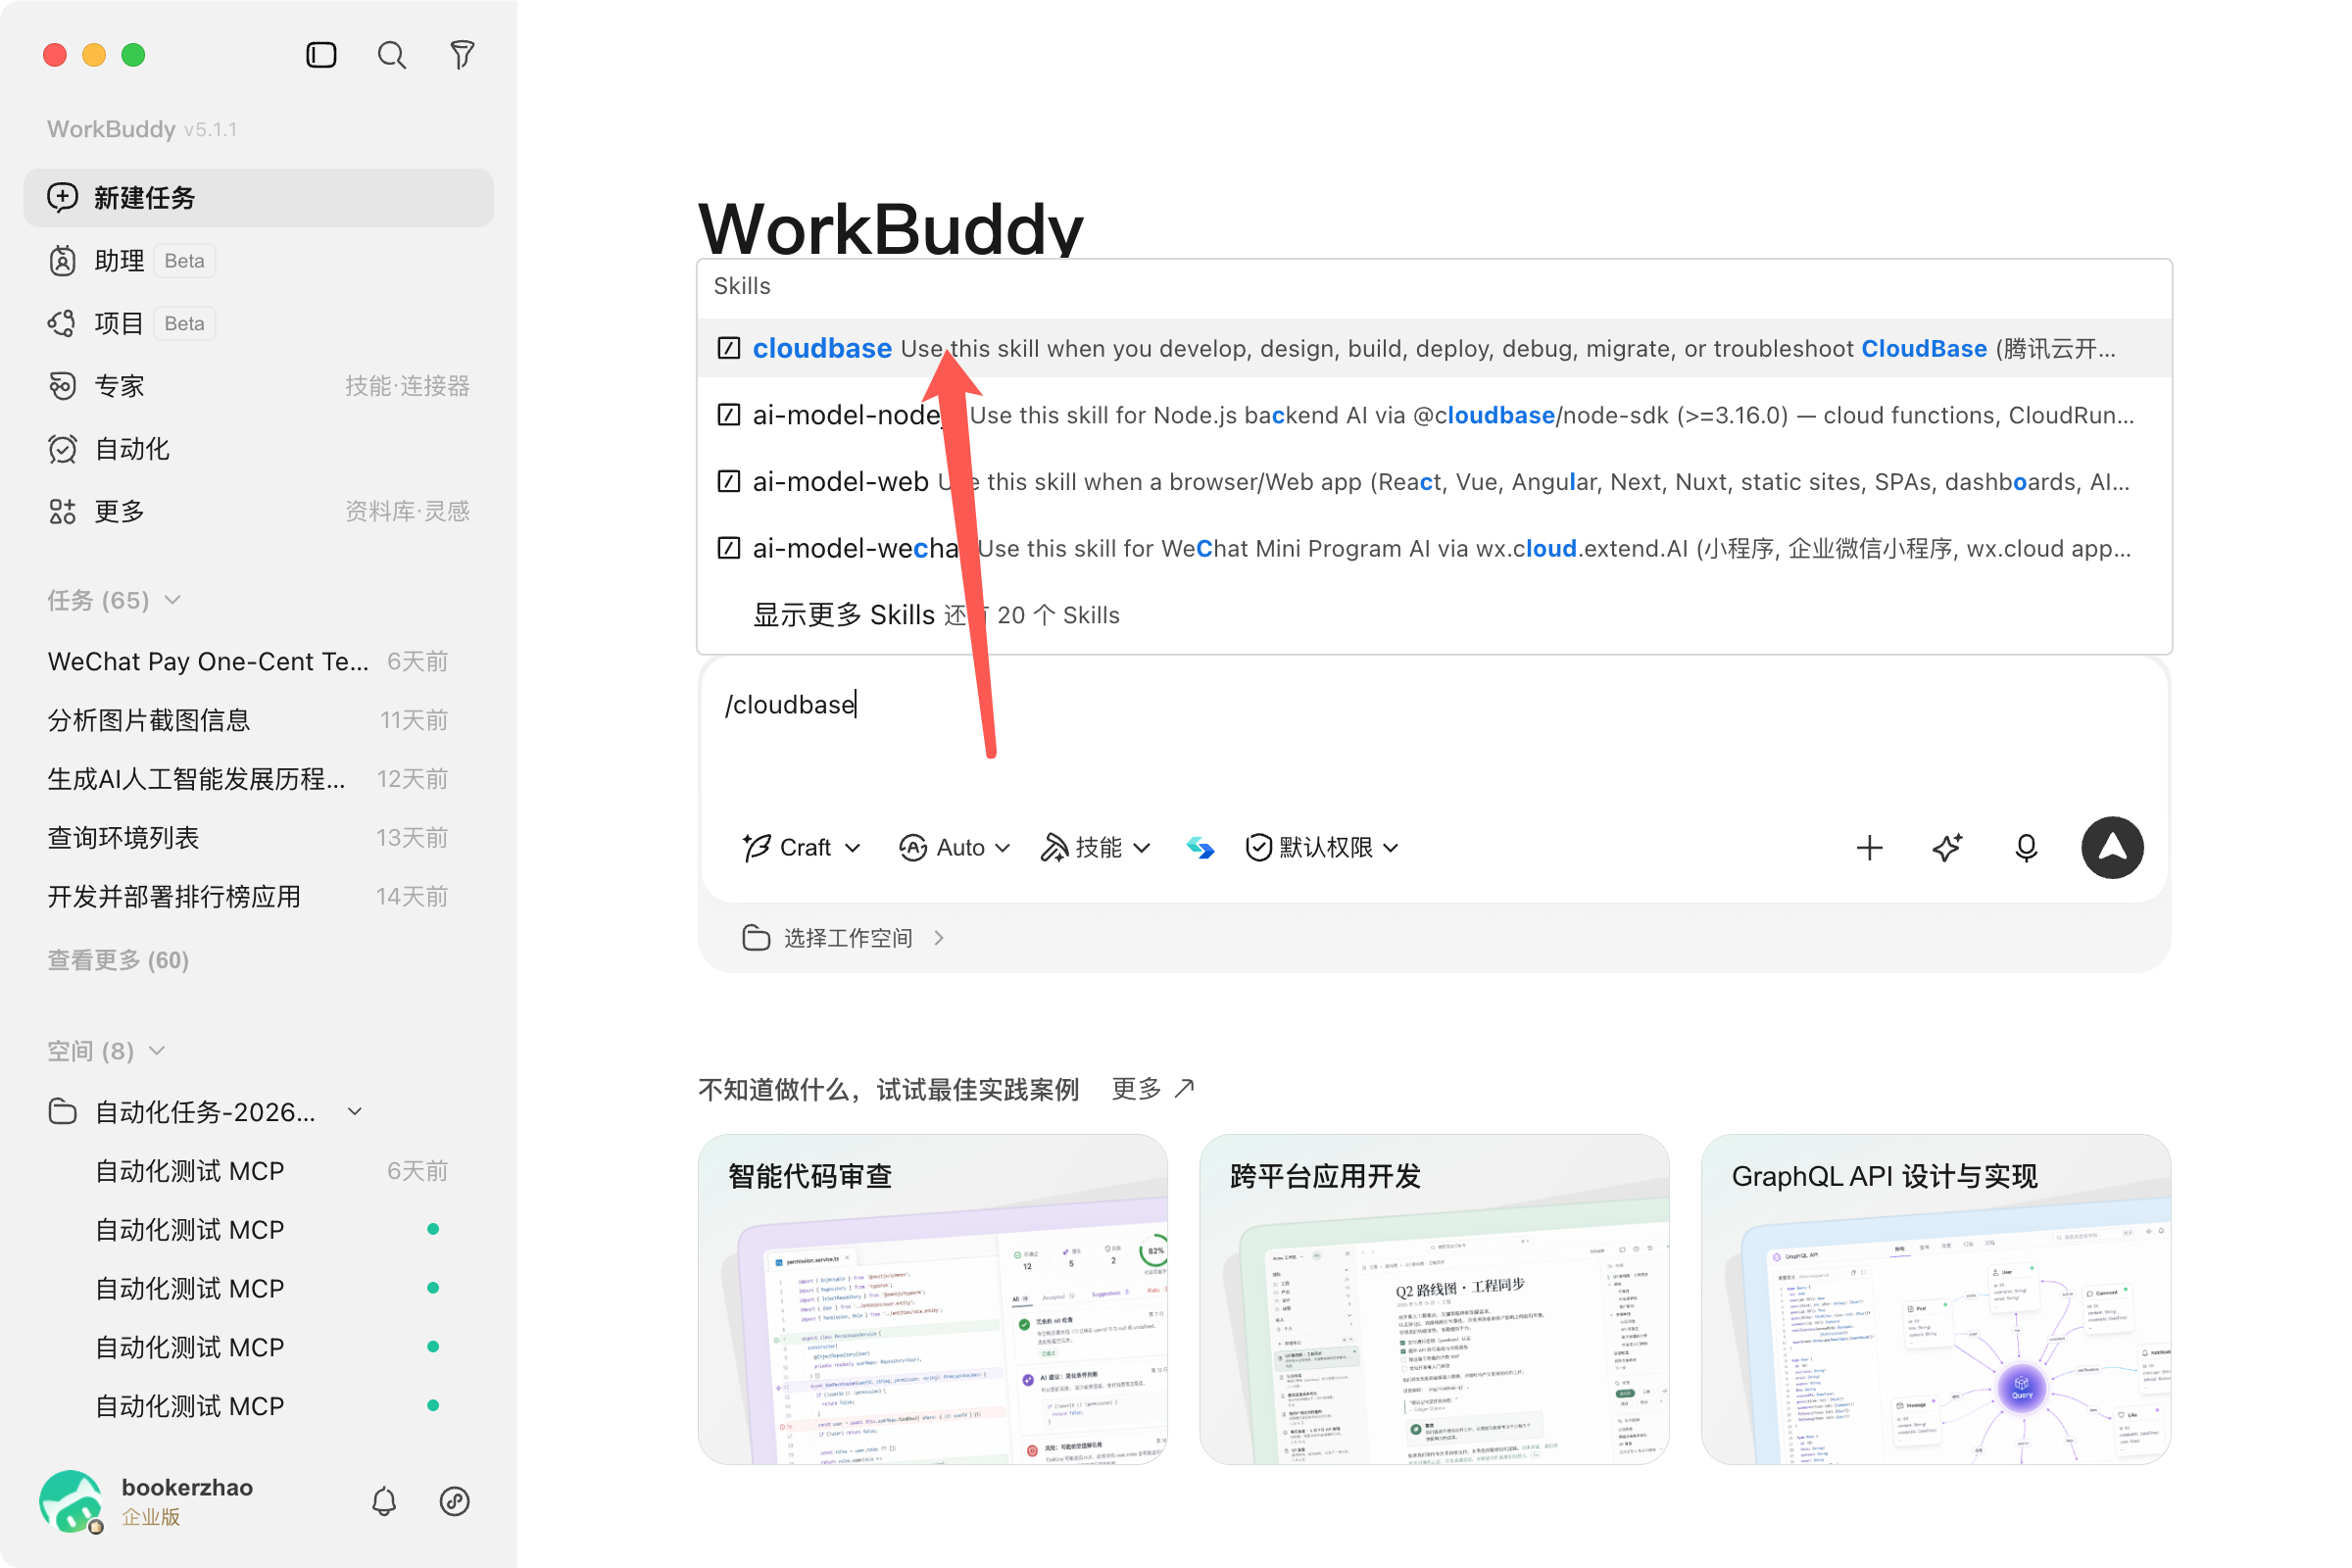Click the 自动化 clock-check icon

pos(62,449)
